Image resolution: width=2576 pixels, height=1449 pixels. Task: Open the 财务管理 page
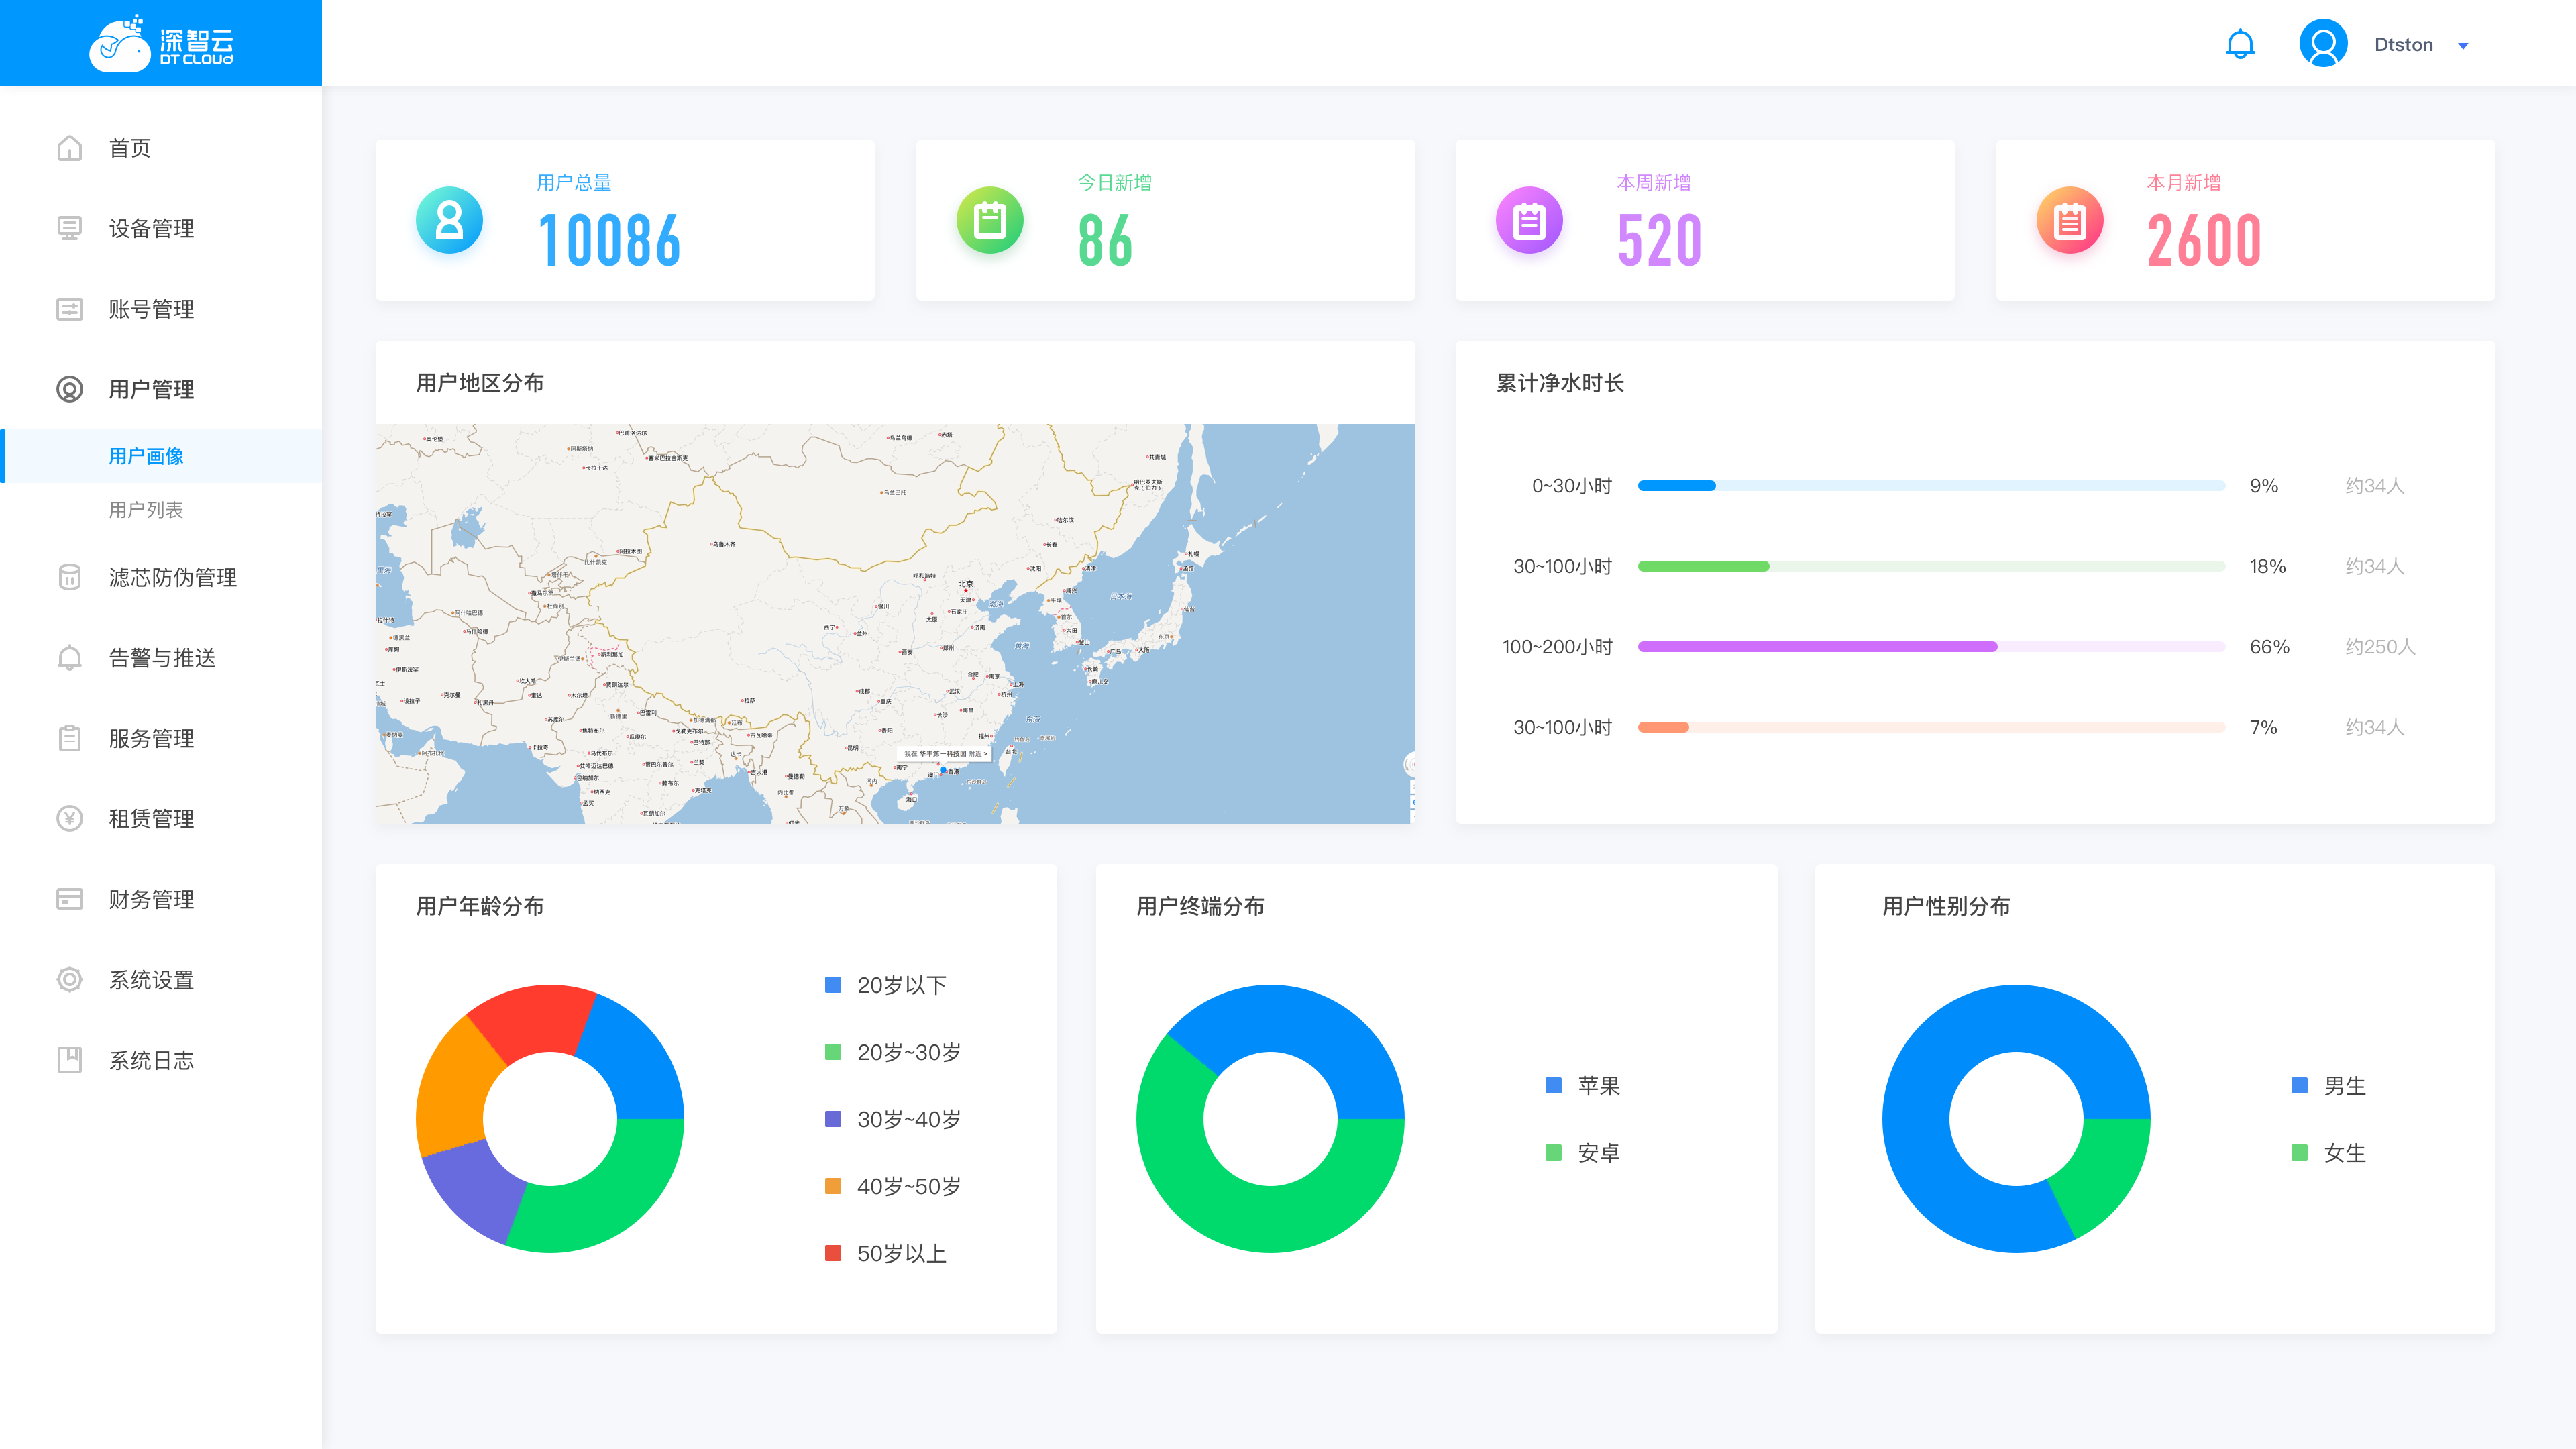coord(152,899)
